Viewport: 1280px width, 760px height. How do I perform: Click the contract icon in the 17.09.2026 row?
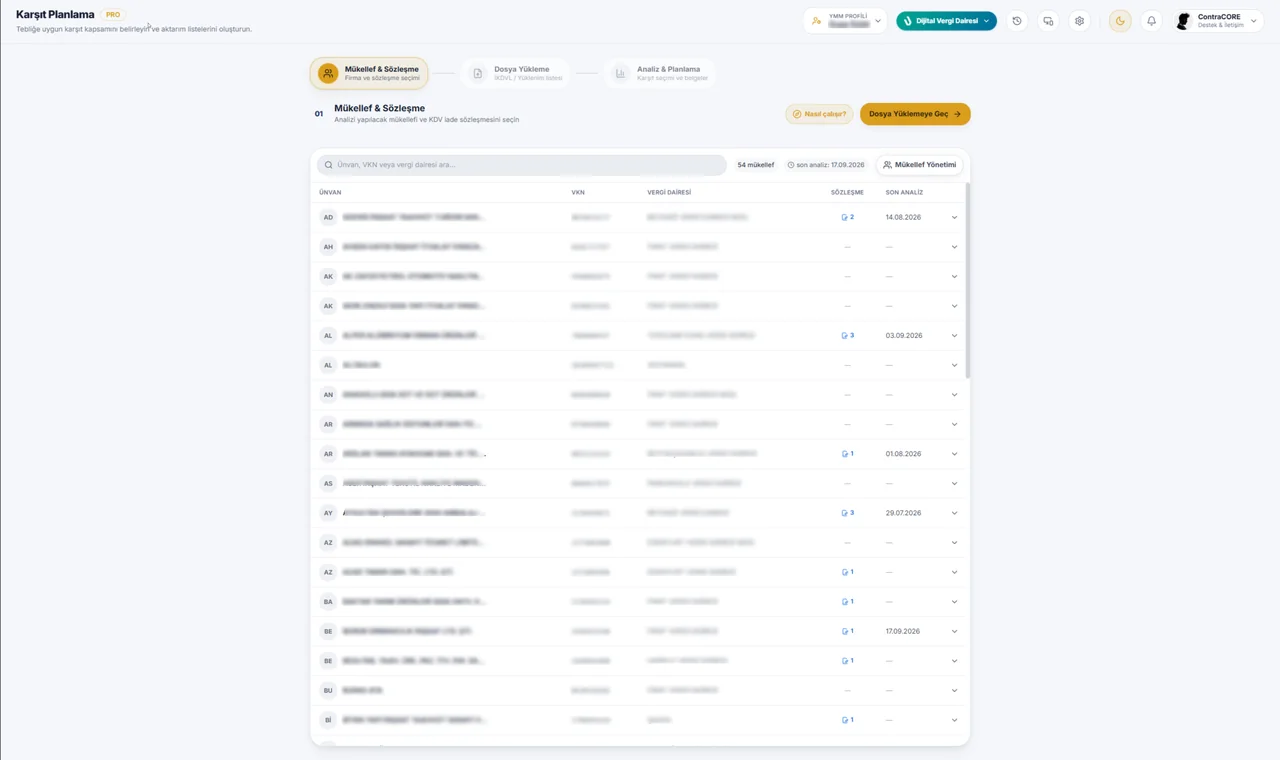pyautogui.click(x=848, y=632)
